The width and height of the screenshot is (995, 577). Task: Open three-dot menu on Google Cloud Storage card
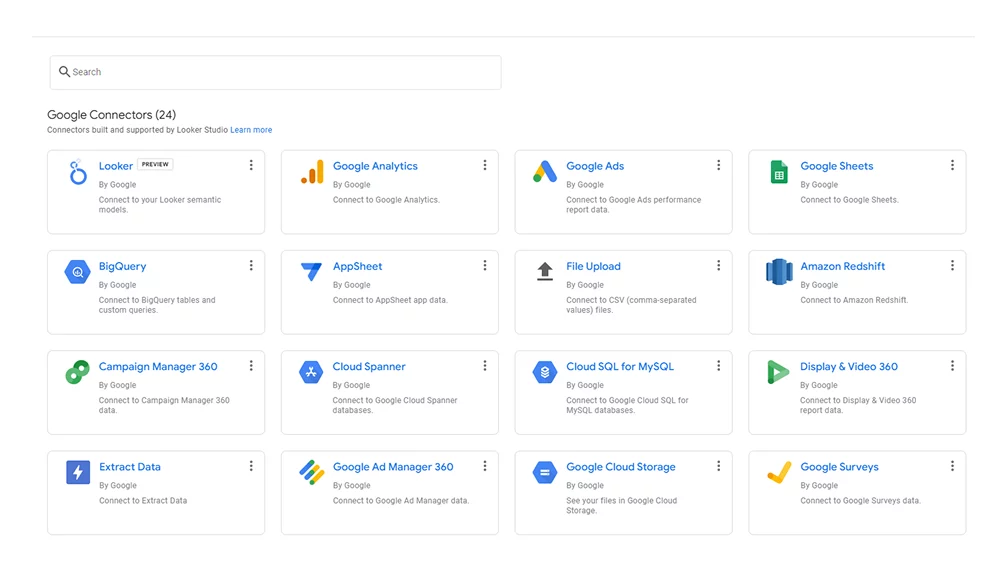pos(718,466)
